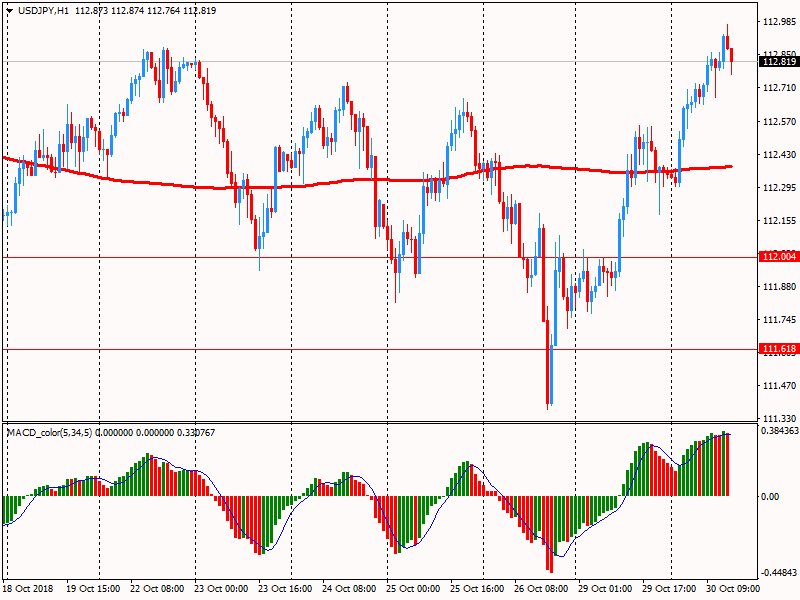
Task: Click the 29 Oct 01:00 time label
Action: (x=605, y=588)
